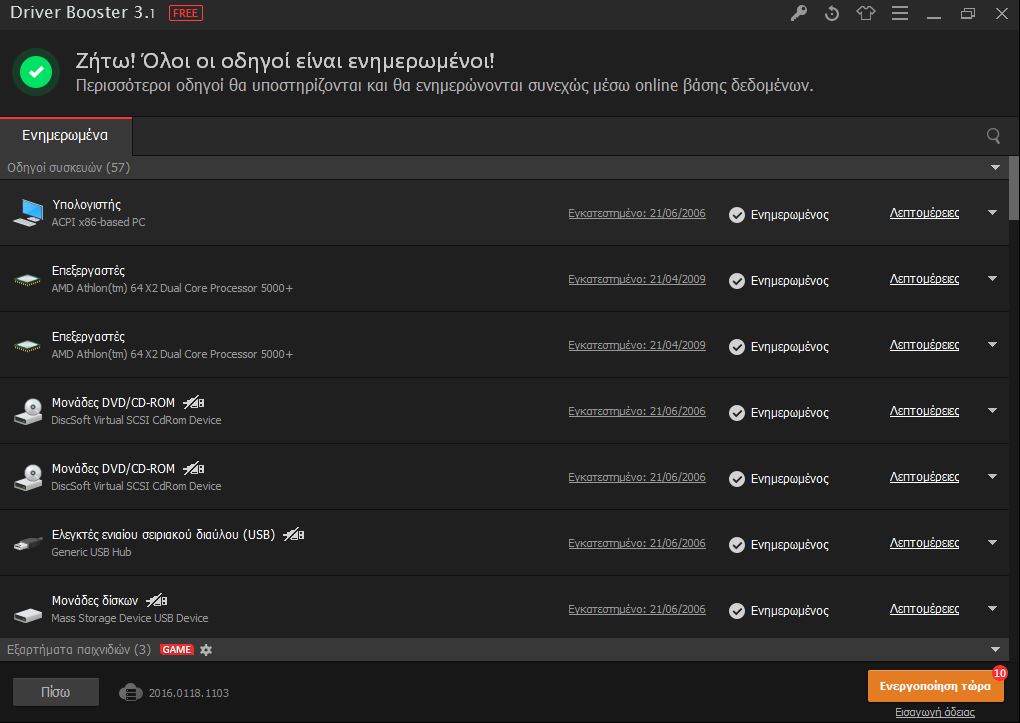Screen dimensions: 1020x723
Task: Click the 2016.0118.1103 database version text
Action: [189, 693]
